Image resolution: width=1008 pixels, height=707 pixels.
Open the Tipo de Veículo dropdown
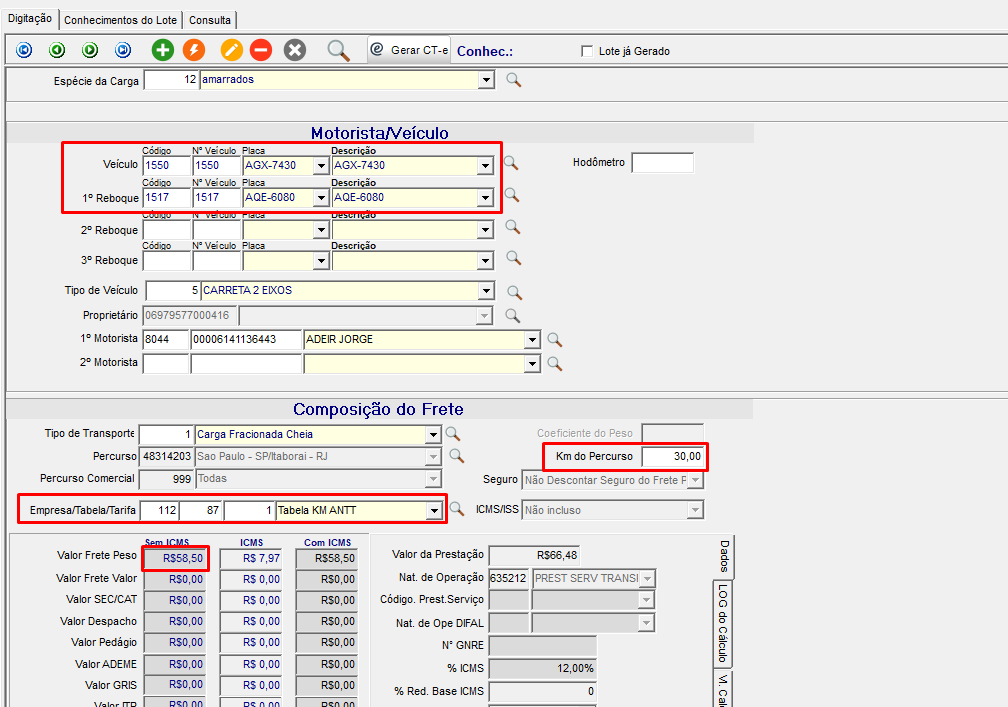point(486,291)
